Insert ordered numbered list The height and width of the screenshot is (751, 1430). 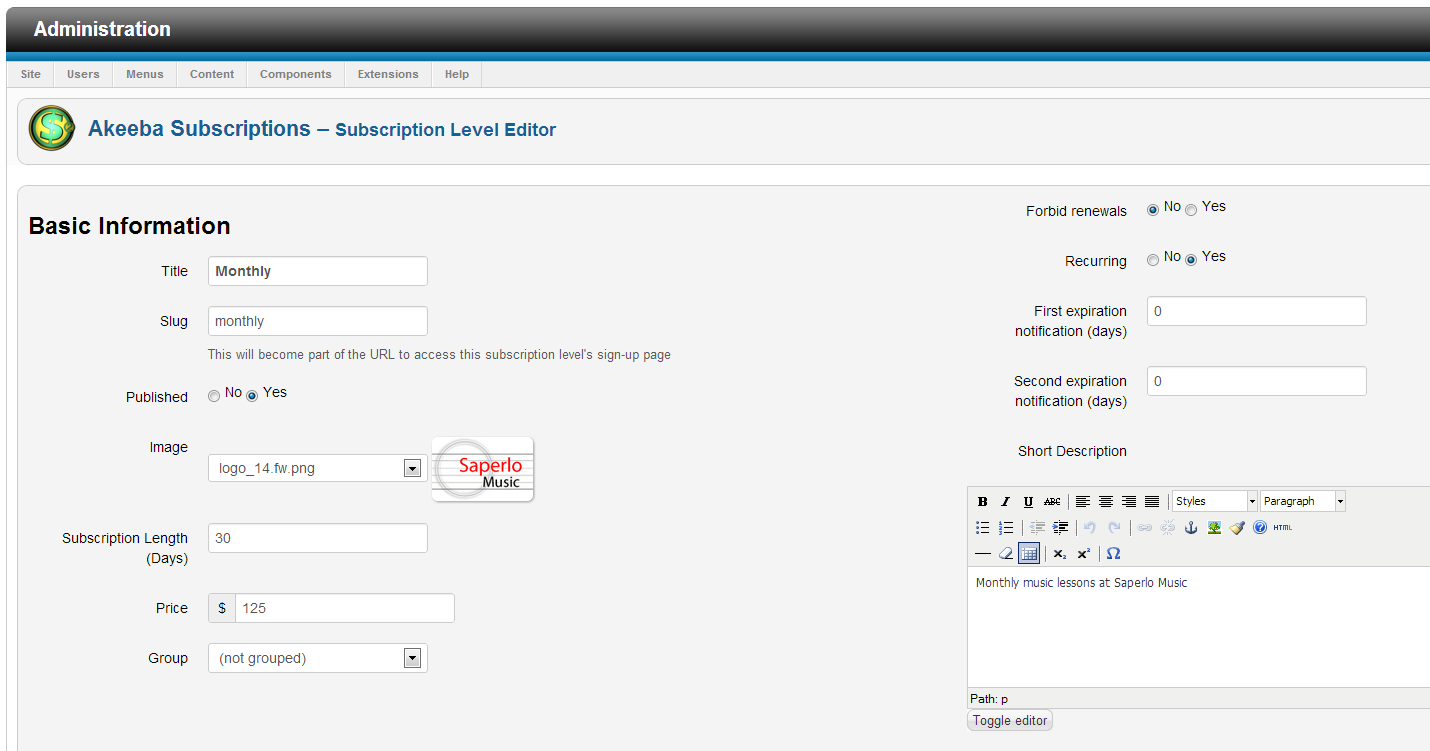pyautogui.click(x=1006, y=527)
